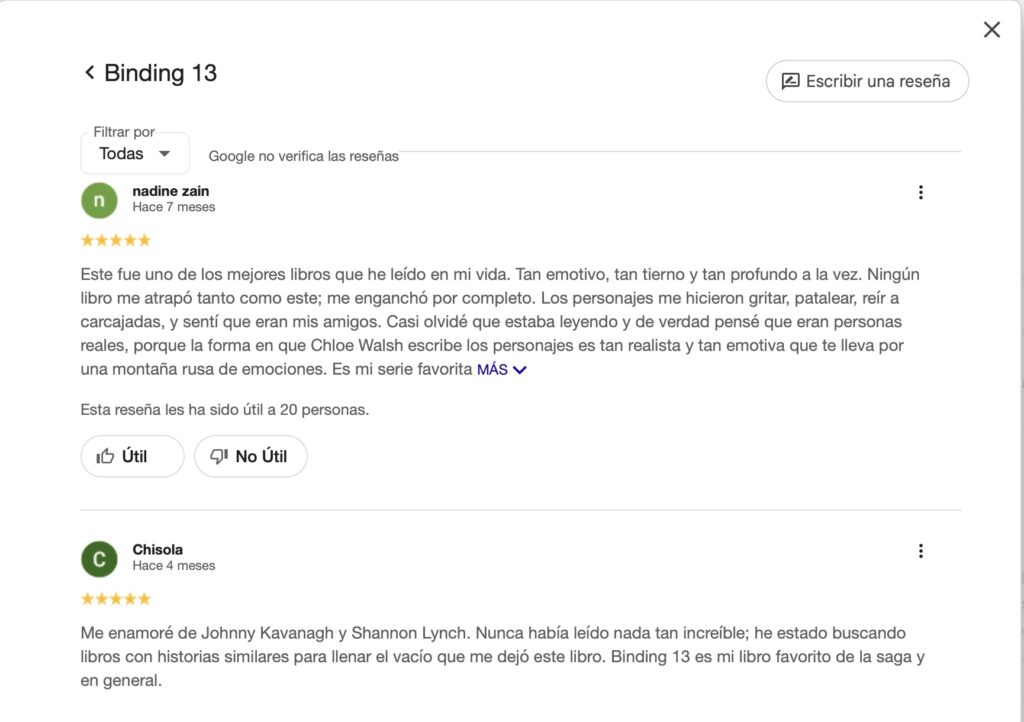Click the chevron next to MÁS
The height and width of the screenshot is (722, 1024).
pos(519,370)
